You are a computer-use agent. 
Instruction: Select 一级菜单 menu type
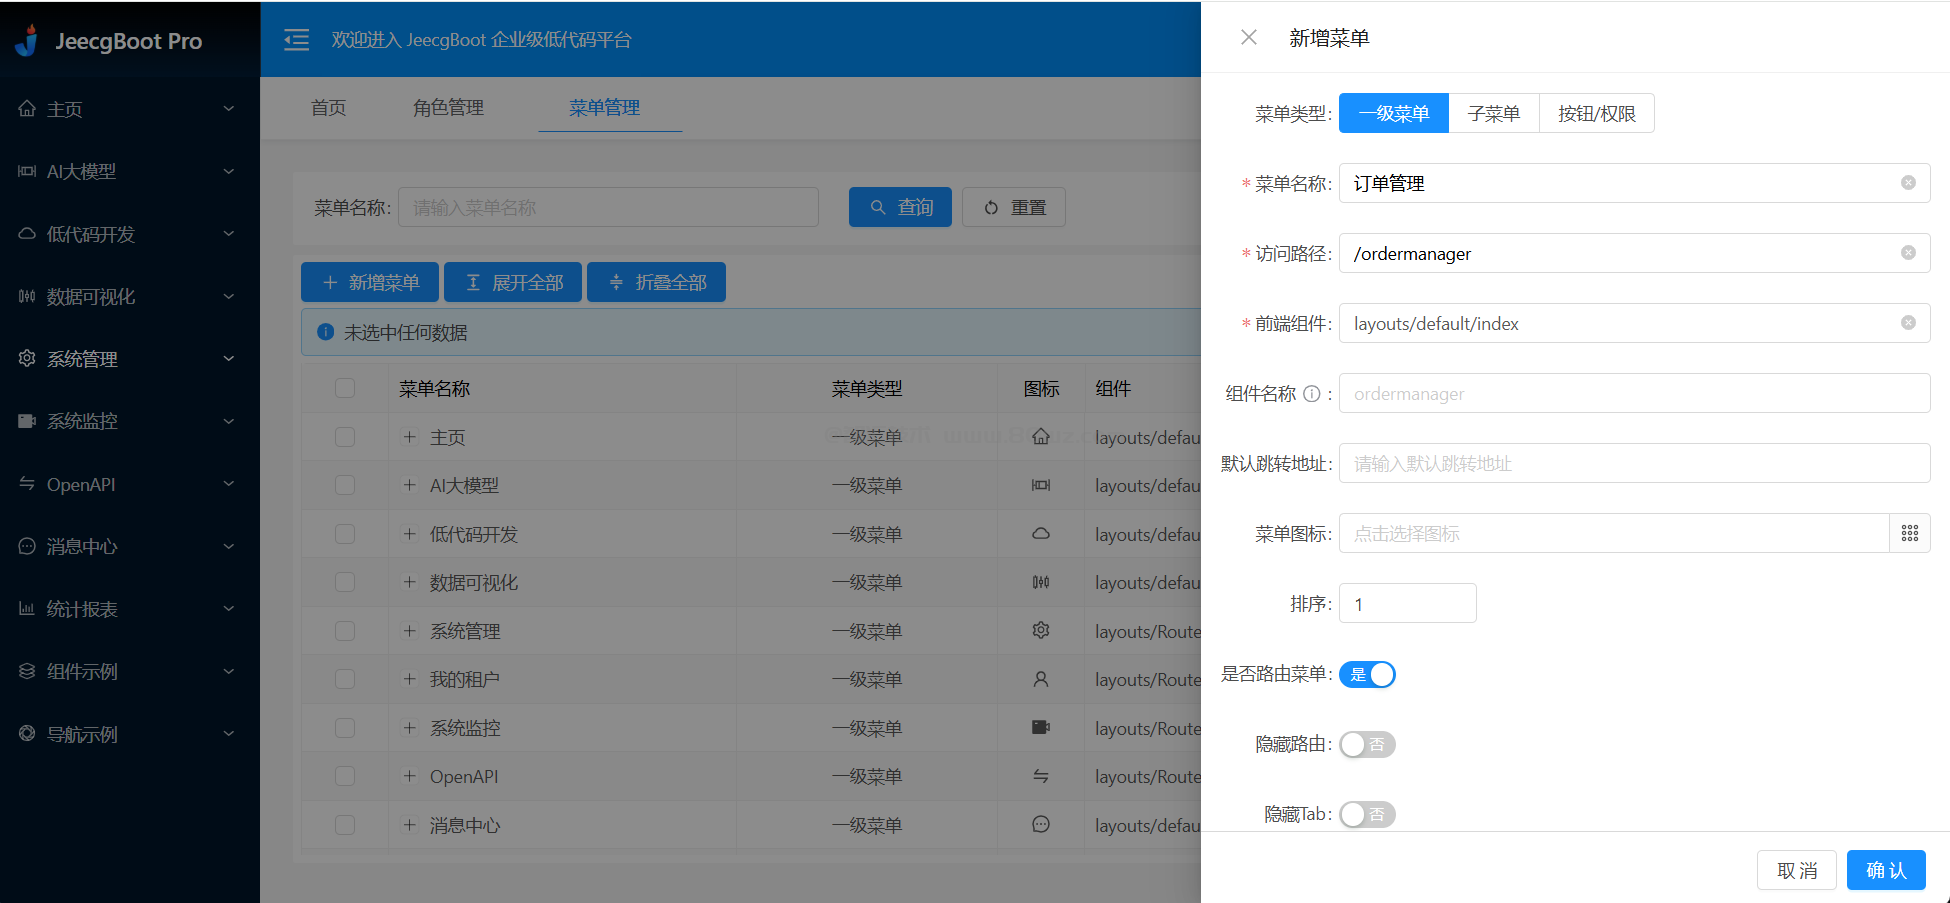pyautogui.click(x=1394, y=113)
